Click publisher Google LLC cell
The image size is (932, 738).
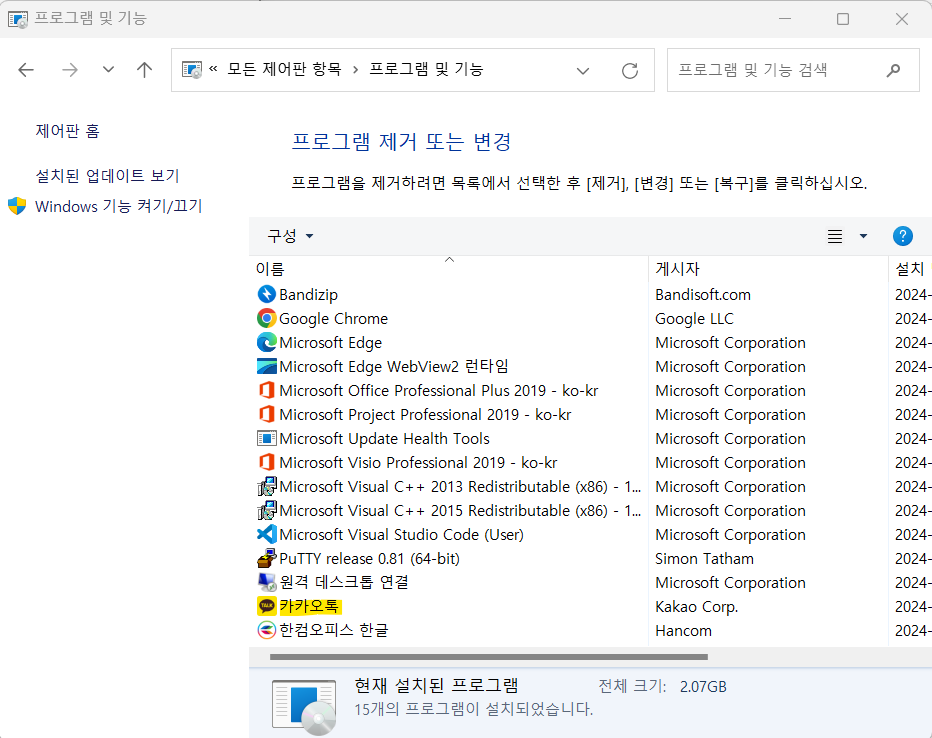[694, 318]
